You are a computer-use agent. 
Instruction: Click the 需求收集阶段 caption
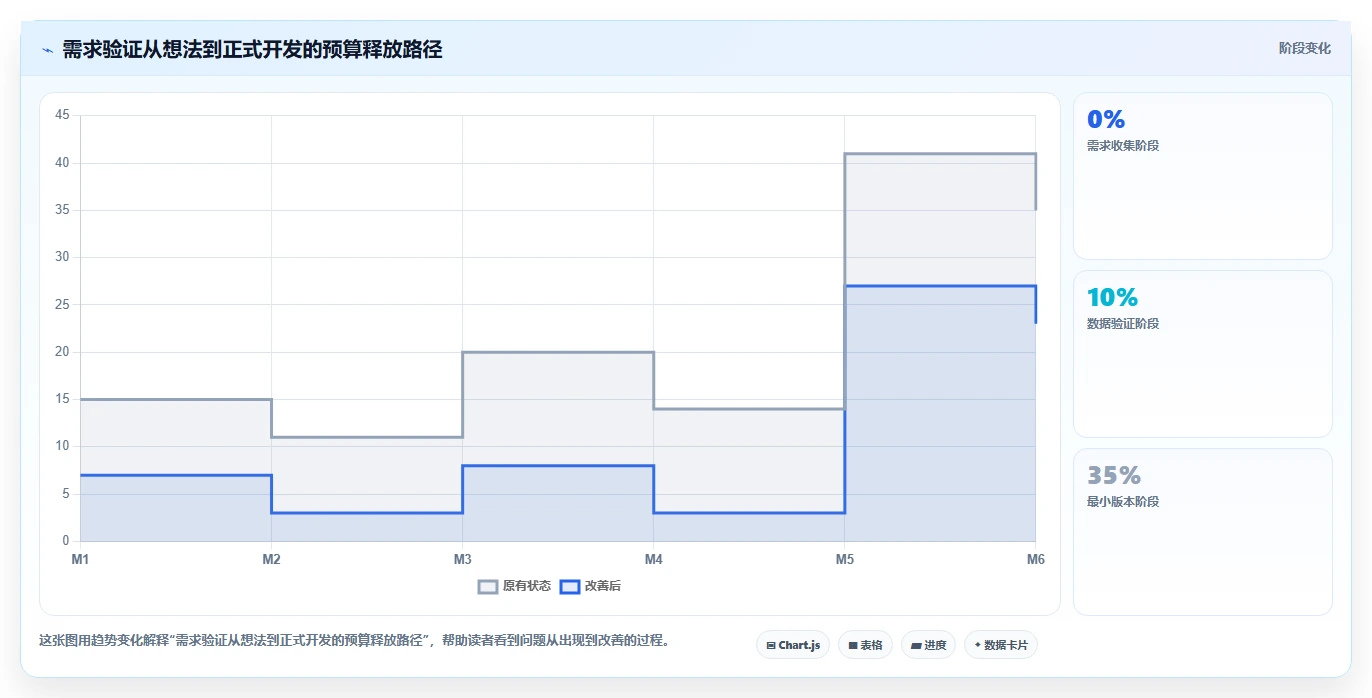pos(1123,146)
